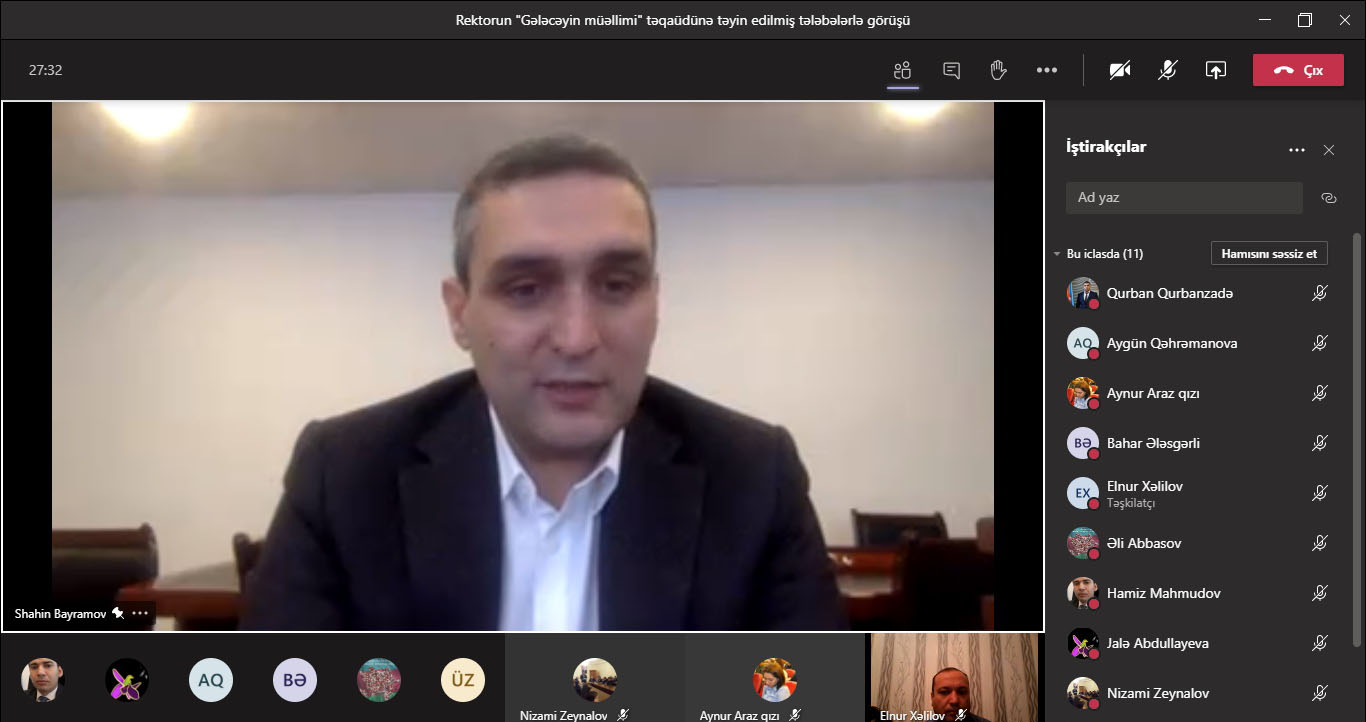This screenshot has width=1366, height=722.
Task: Click Elnur Xəlilov's list mic icon
Action: point(1320,493)
